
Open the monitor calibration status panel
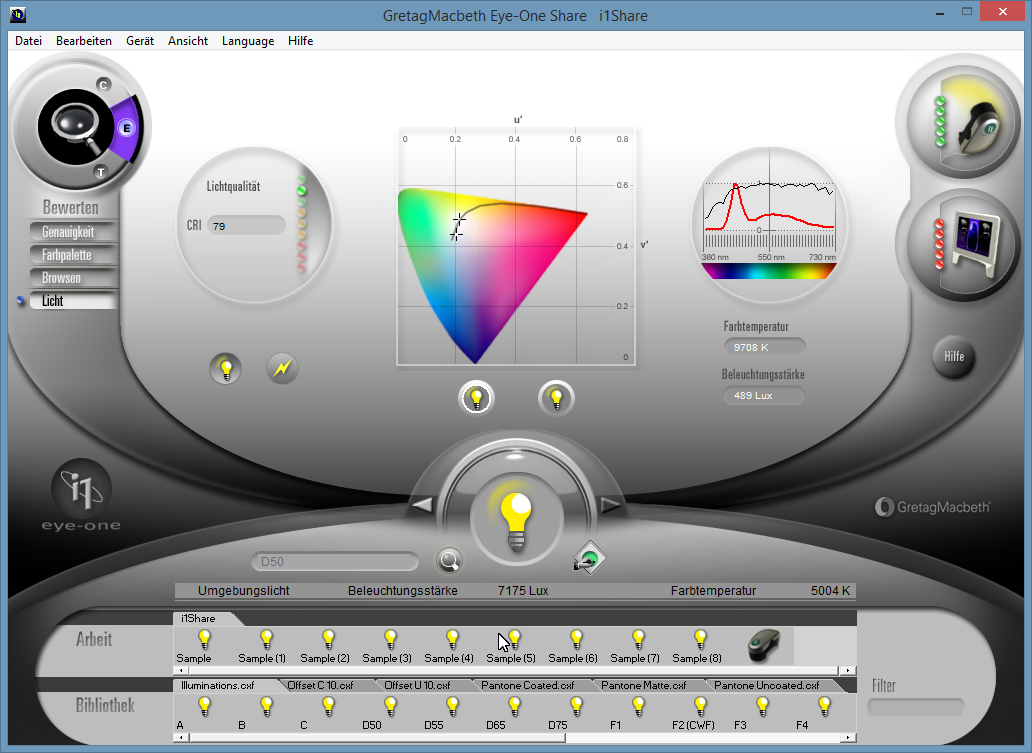[964, 246]
